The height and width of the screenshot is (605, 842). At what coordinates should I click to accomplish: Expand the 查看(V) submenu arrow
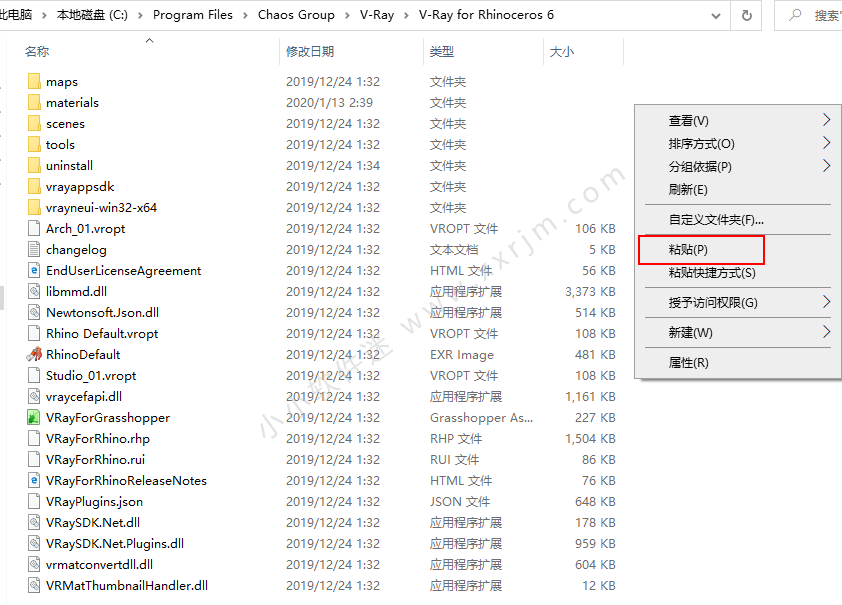pos(827,120)
